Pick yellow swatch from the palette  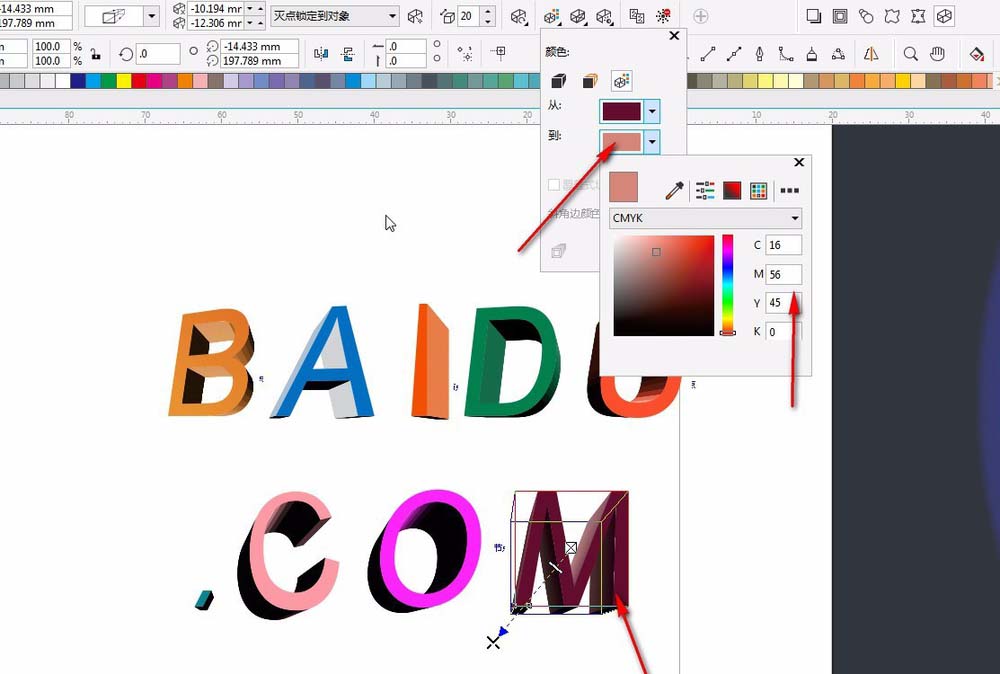(x=124, y=81)
